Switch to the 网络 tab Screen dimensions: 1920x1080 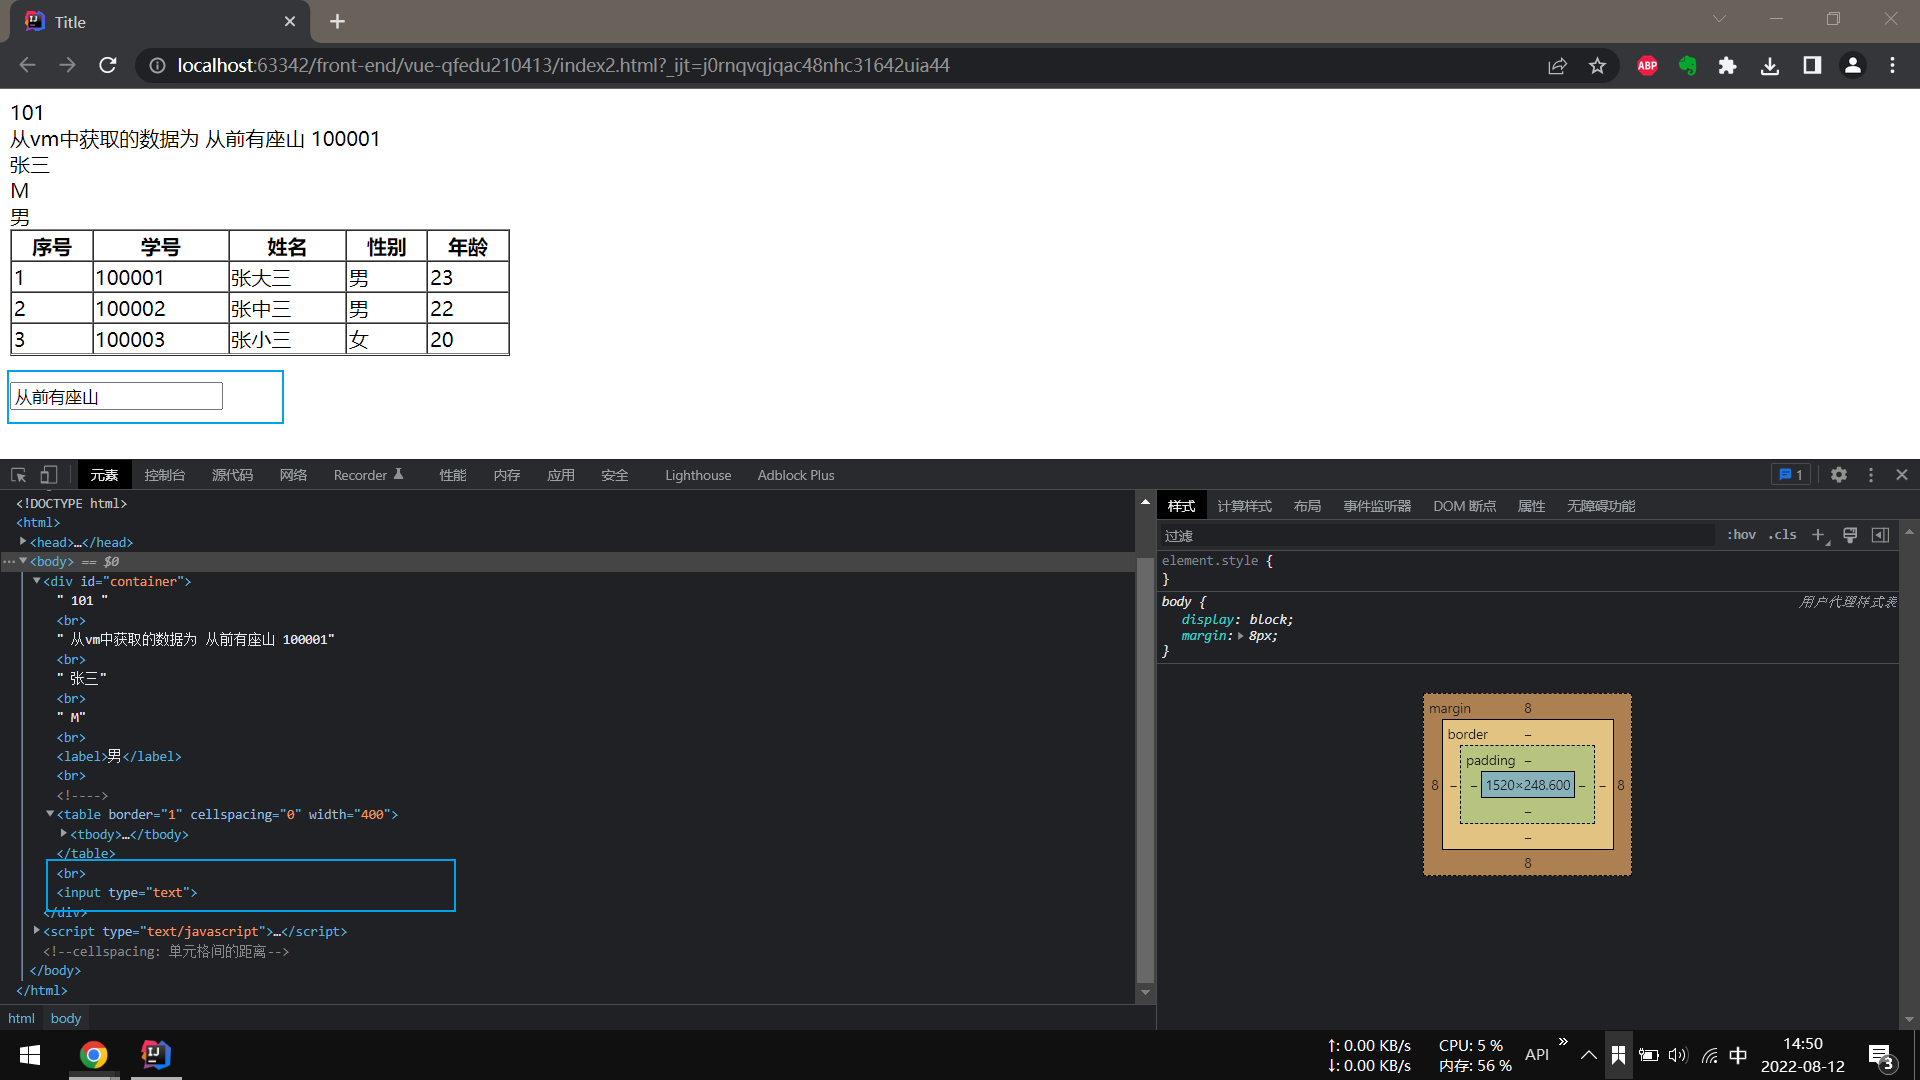click(x=293, y=475)
